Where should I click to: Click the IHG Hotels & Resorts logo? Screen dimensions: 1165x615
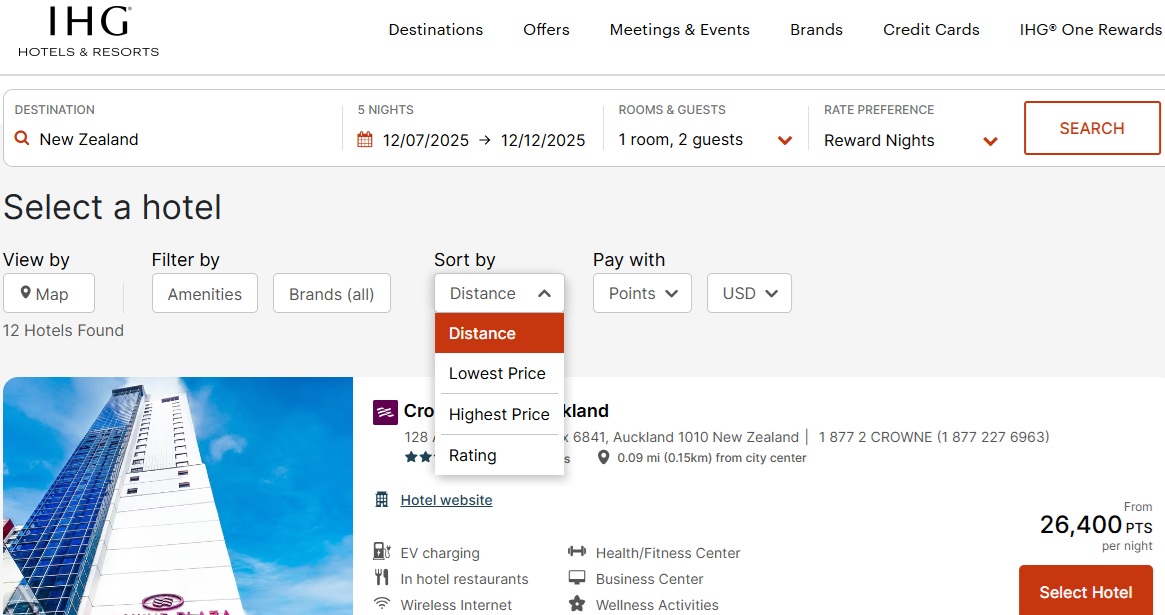click(88, 32)
